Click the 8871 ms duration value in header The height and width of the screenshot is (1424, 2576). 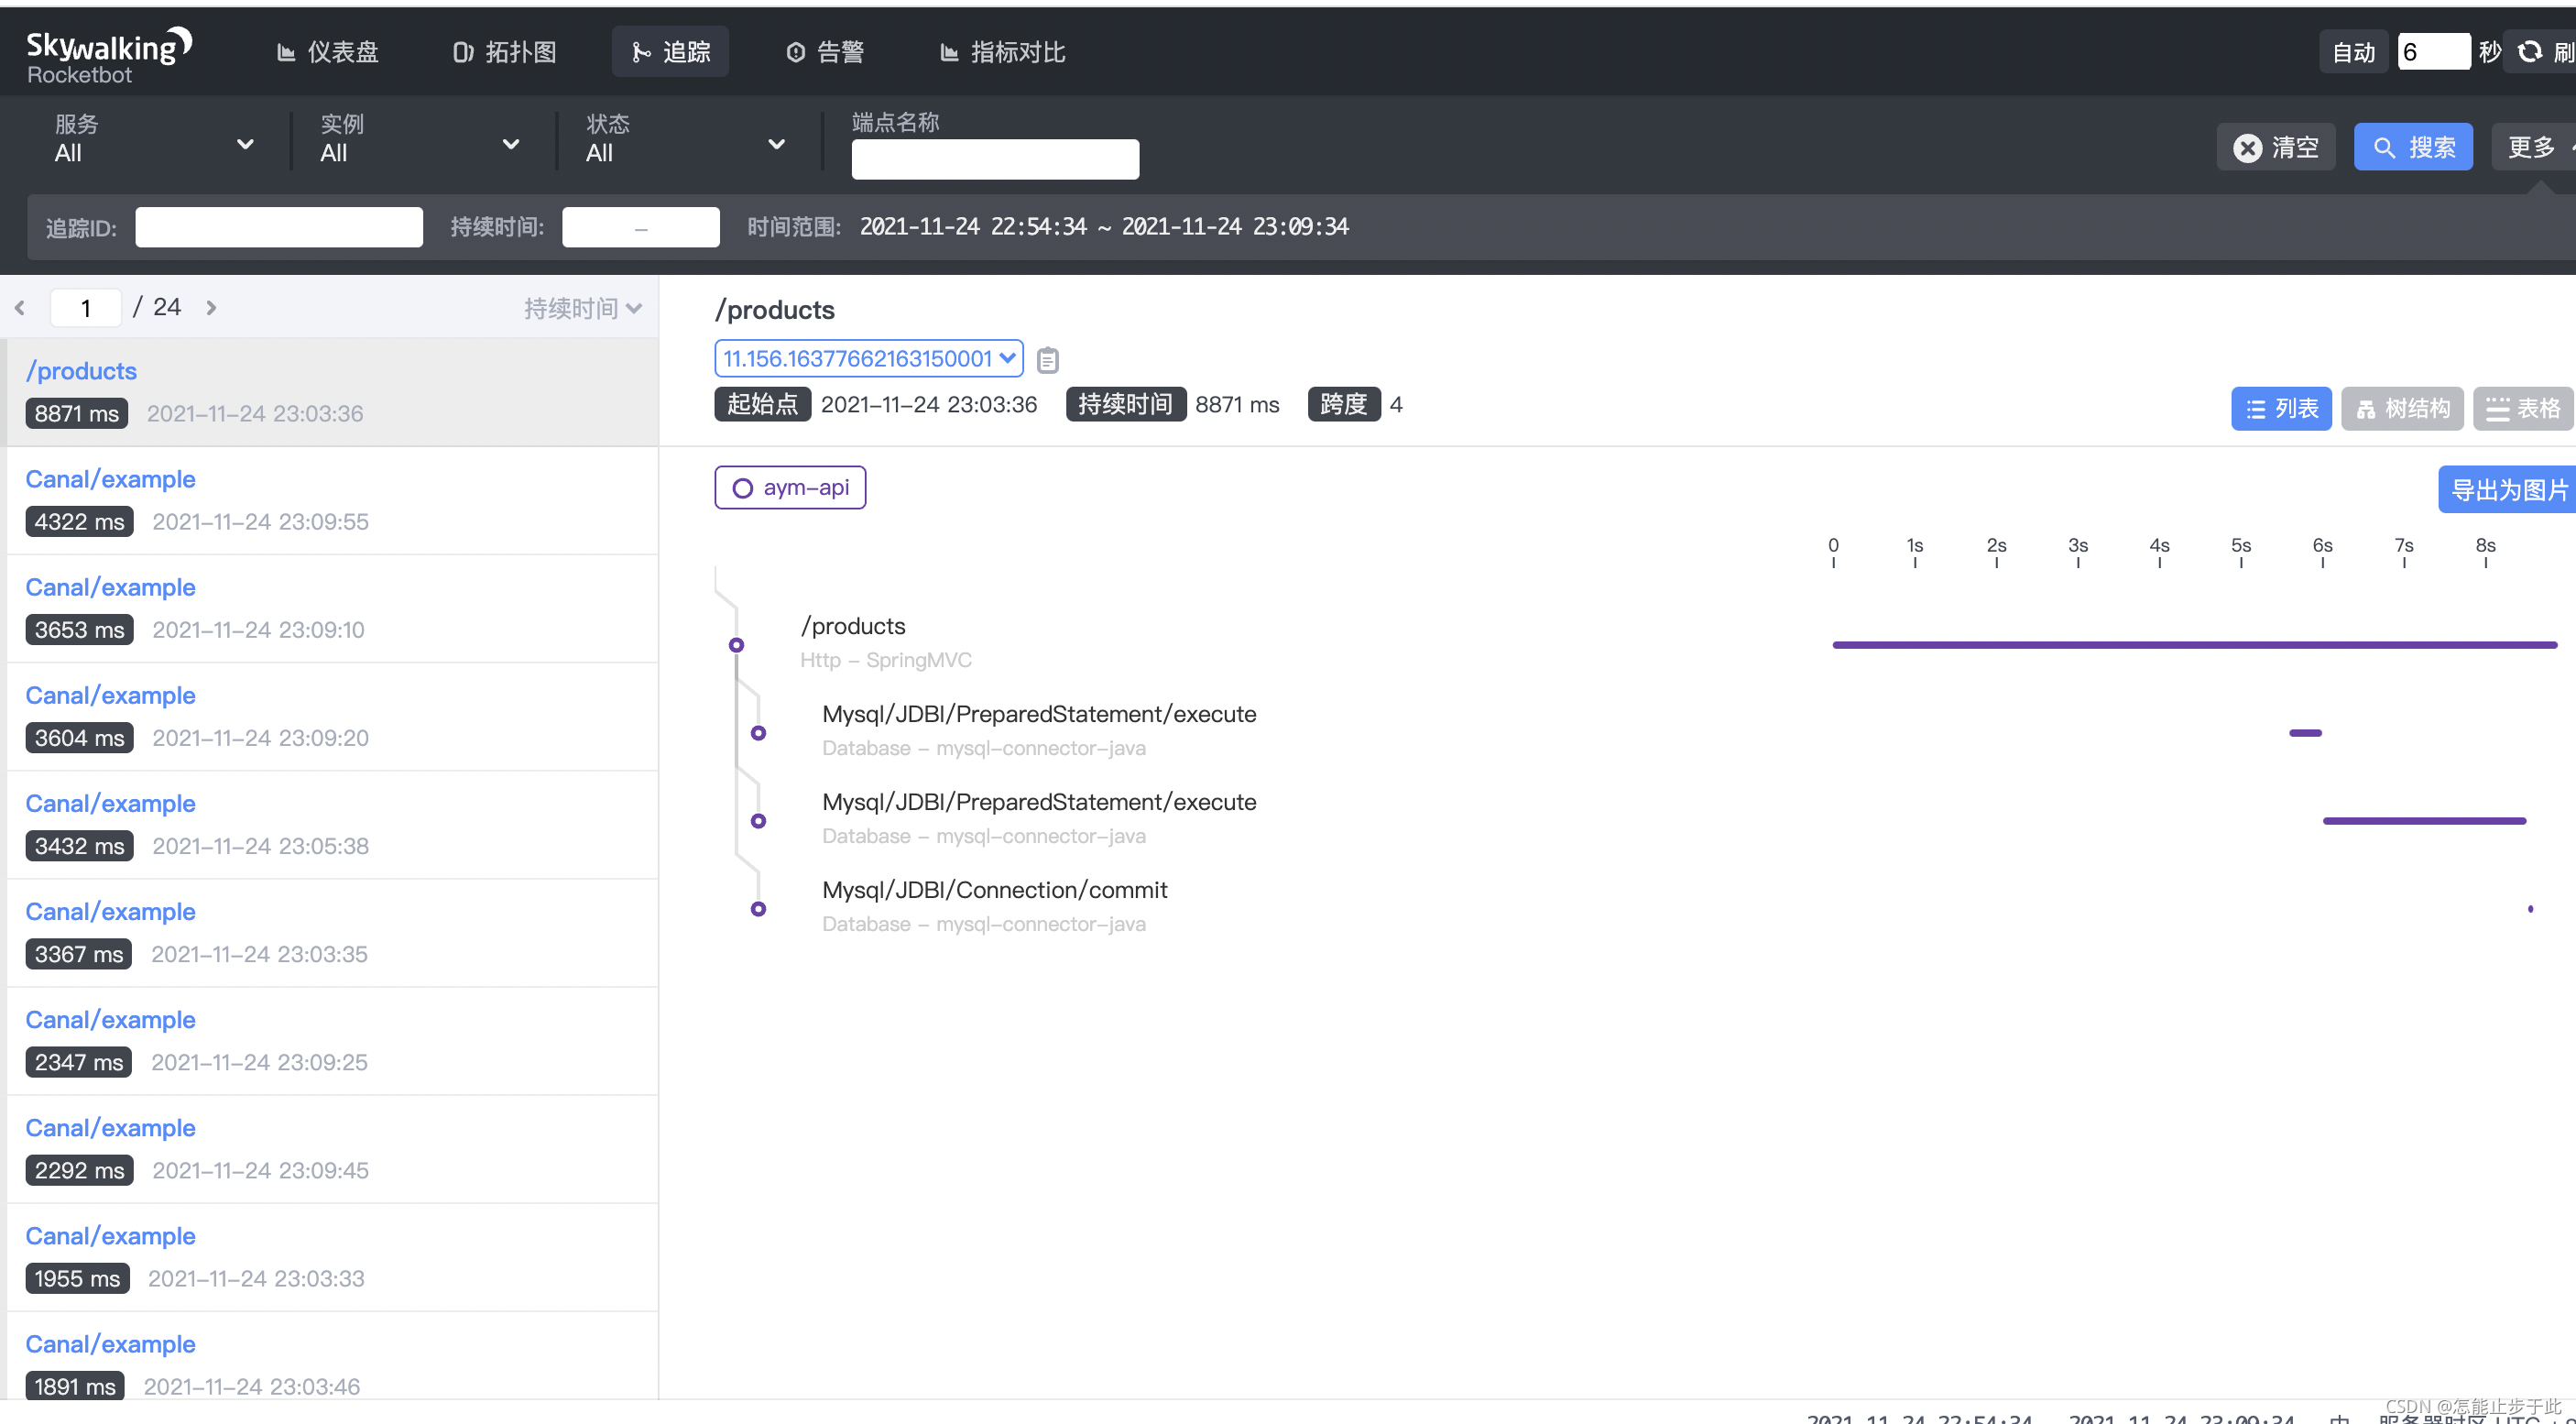point(1237,404)
